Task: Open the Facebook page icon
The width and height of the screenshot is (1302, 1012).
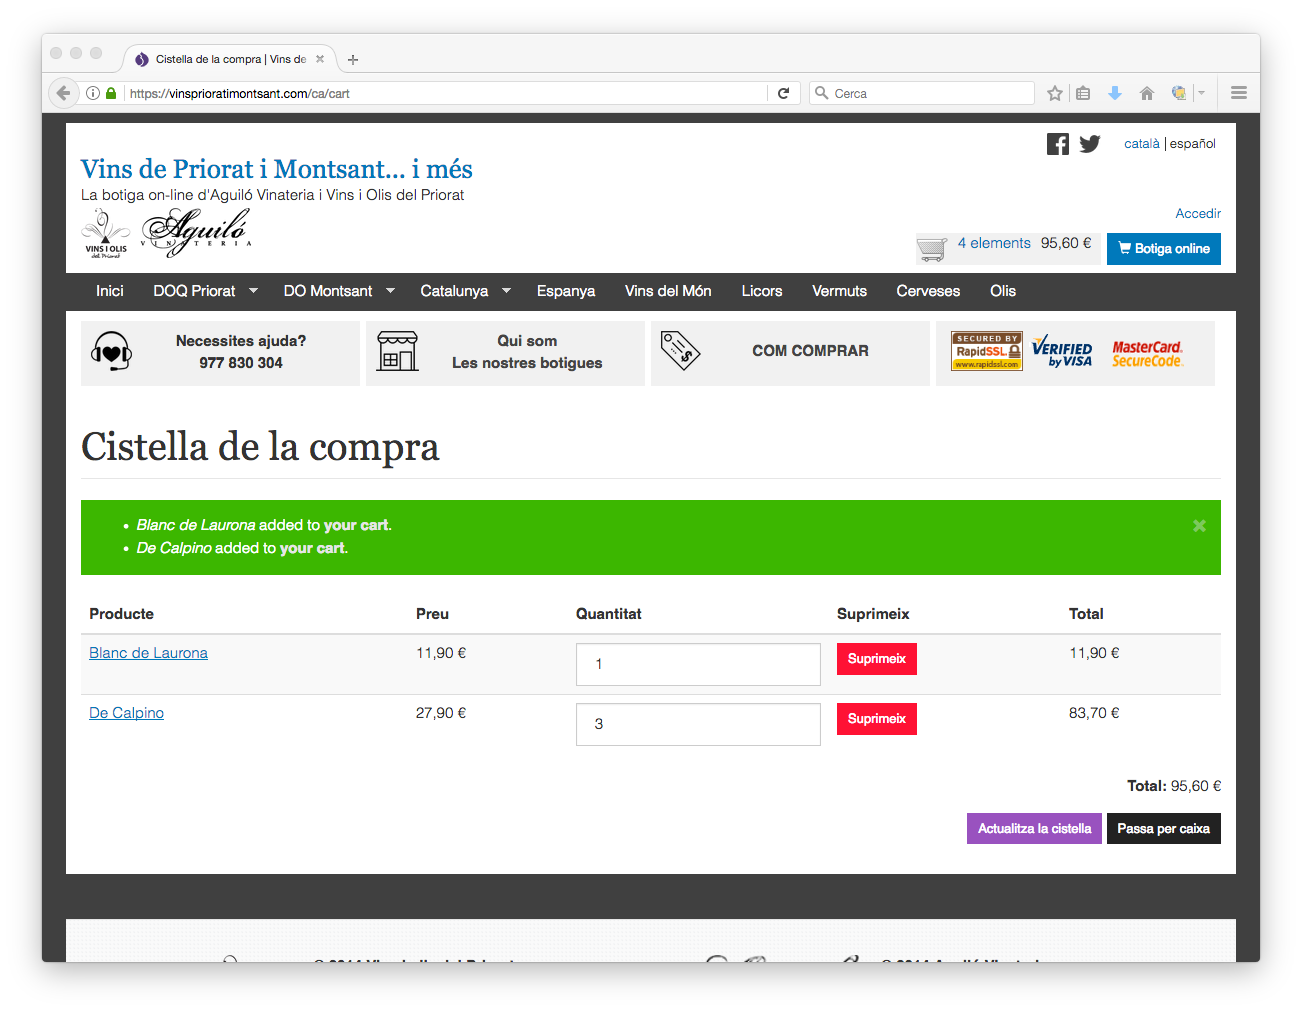Action: pos(1057,144)
